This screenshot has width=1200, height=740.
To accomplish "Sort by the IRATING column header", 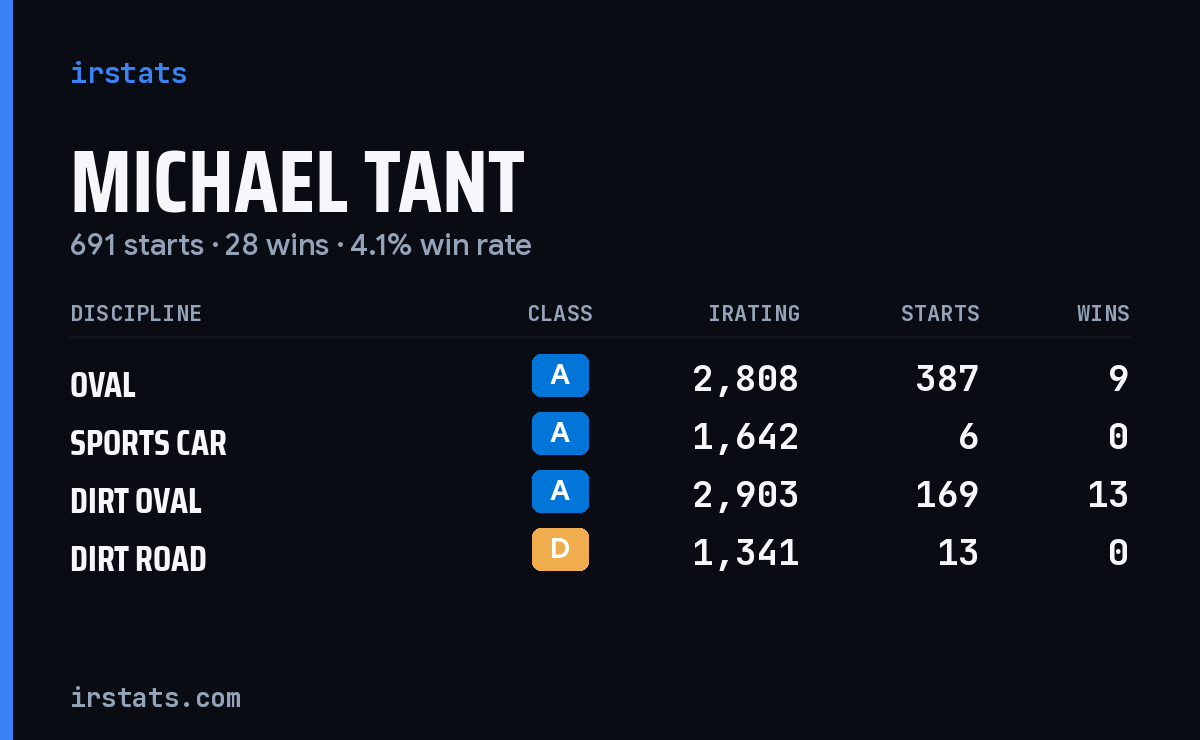I will [754, 313].
